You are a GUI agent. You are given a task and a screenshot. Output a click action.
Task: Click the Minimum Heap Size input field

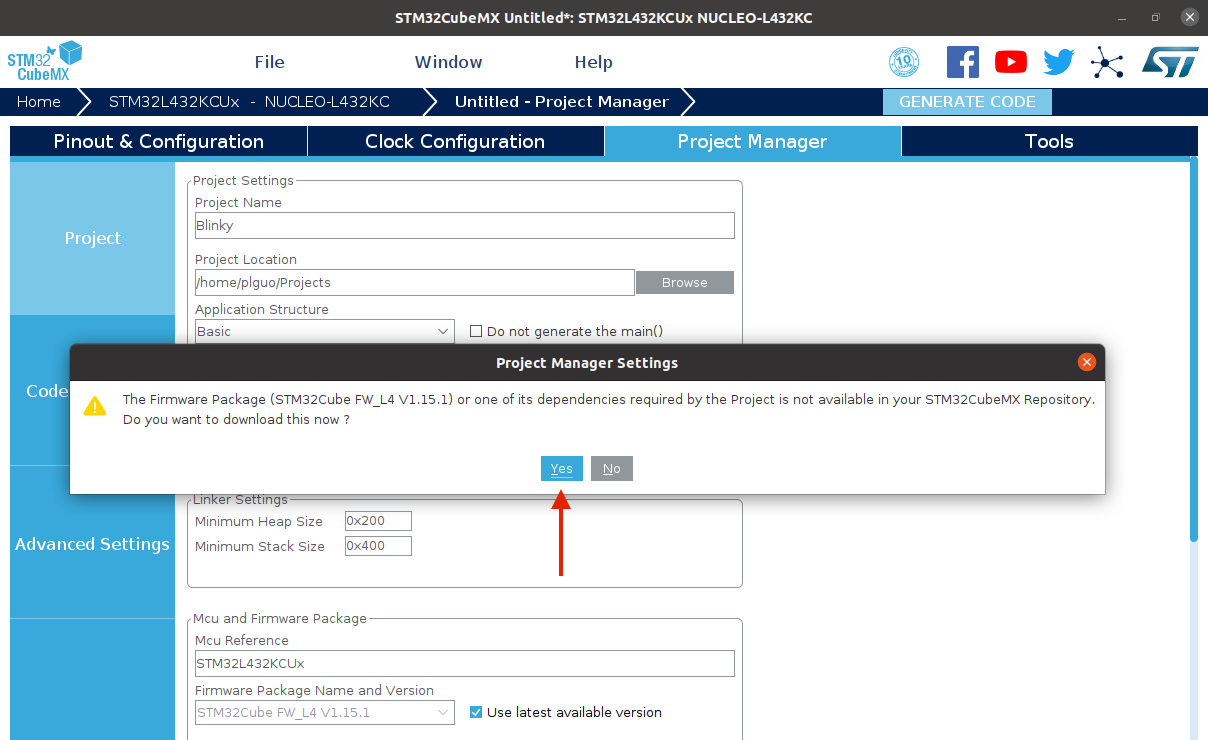click(377, 520)
